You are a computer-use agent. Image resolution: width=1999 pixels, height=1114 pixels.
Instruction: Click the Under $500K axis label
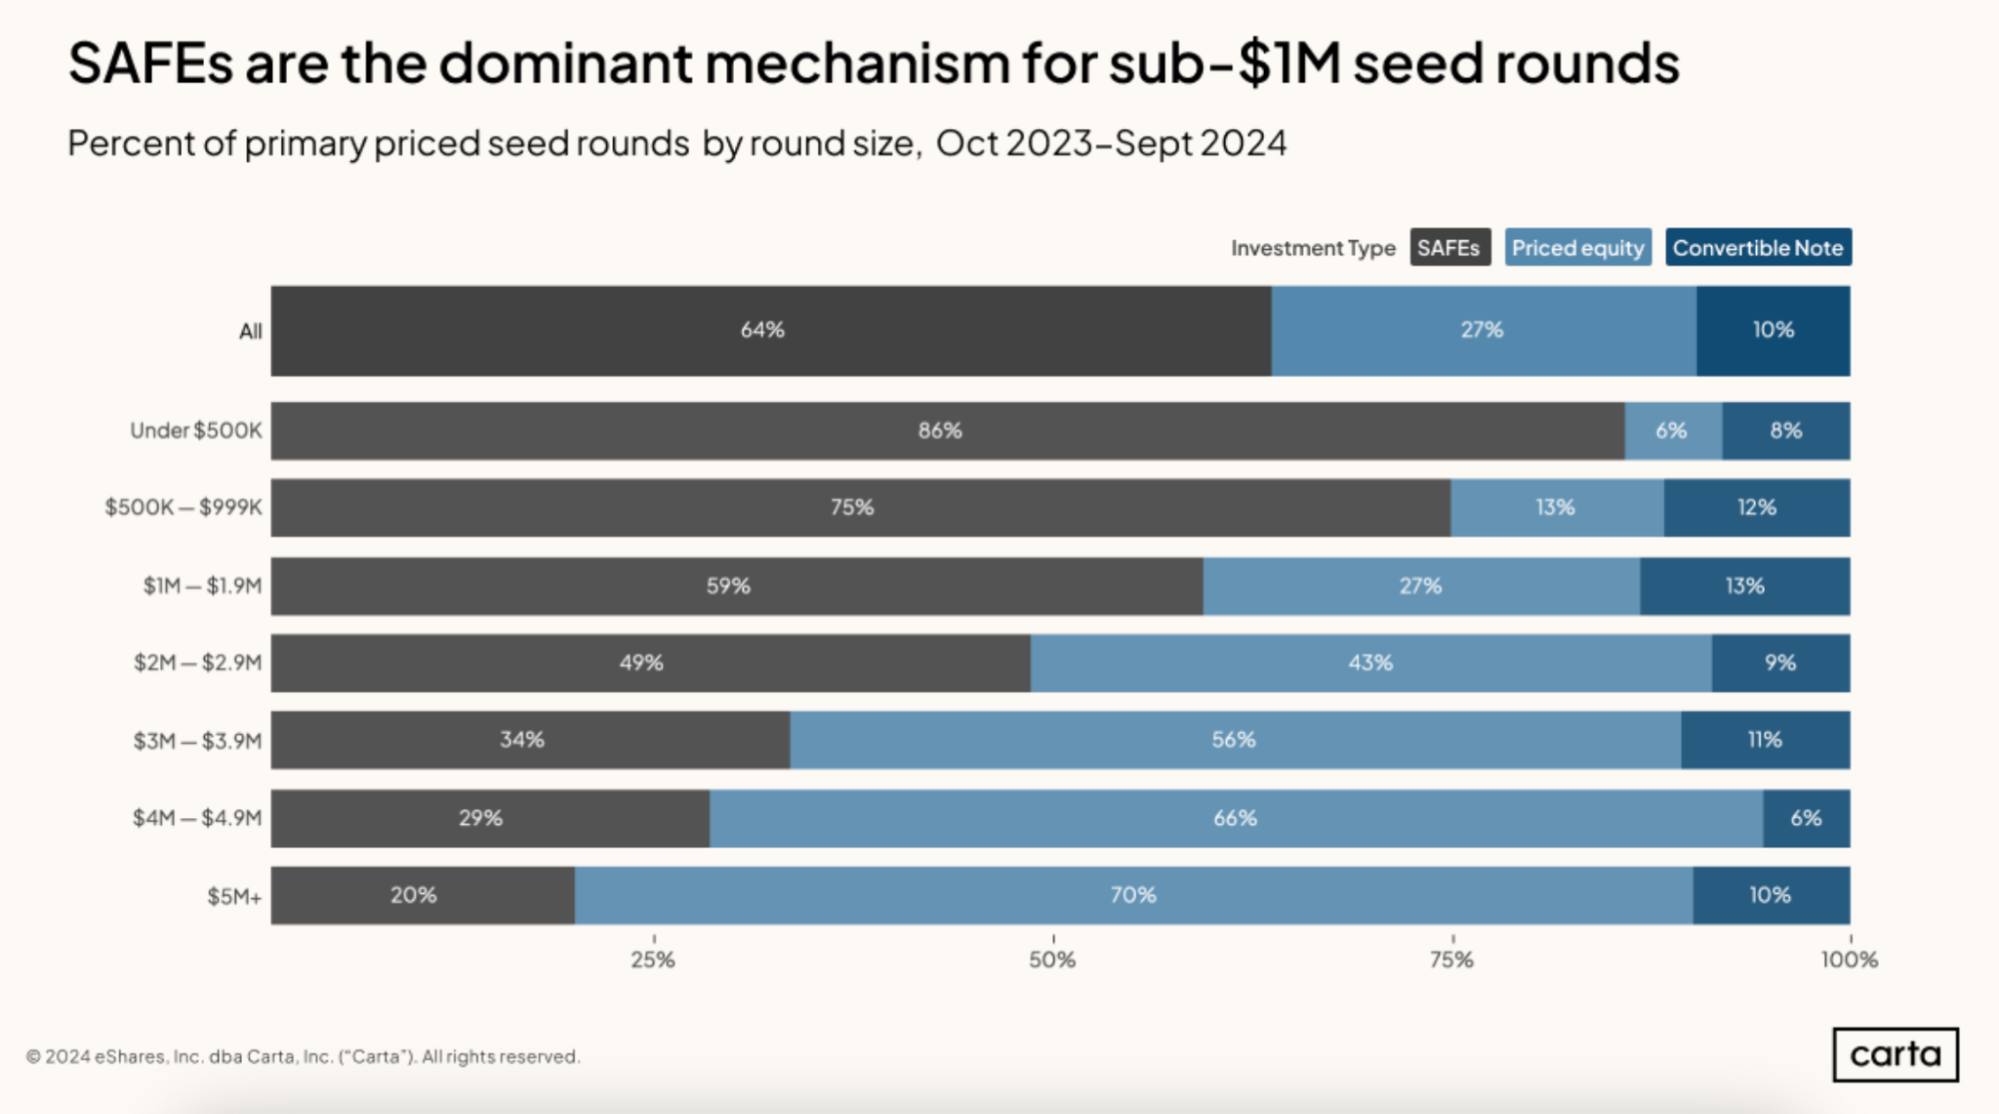tap(195, 431)
